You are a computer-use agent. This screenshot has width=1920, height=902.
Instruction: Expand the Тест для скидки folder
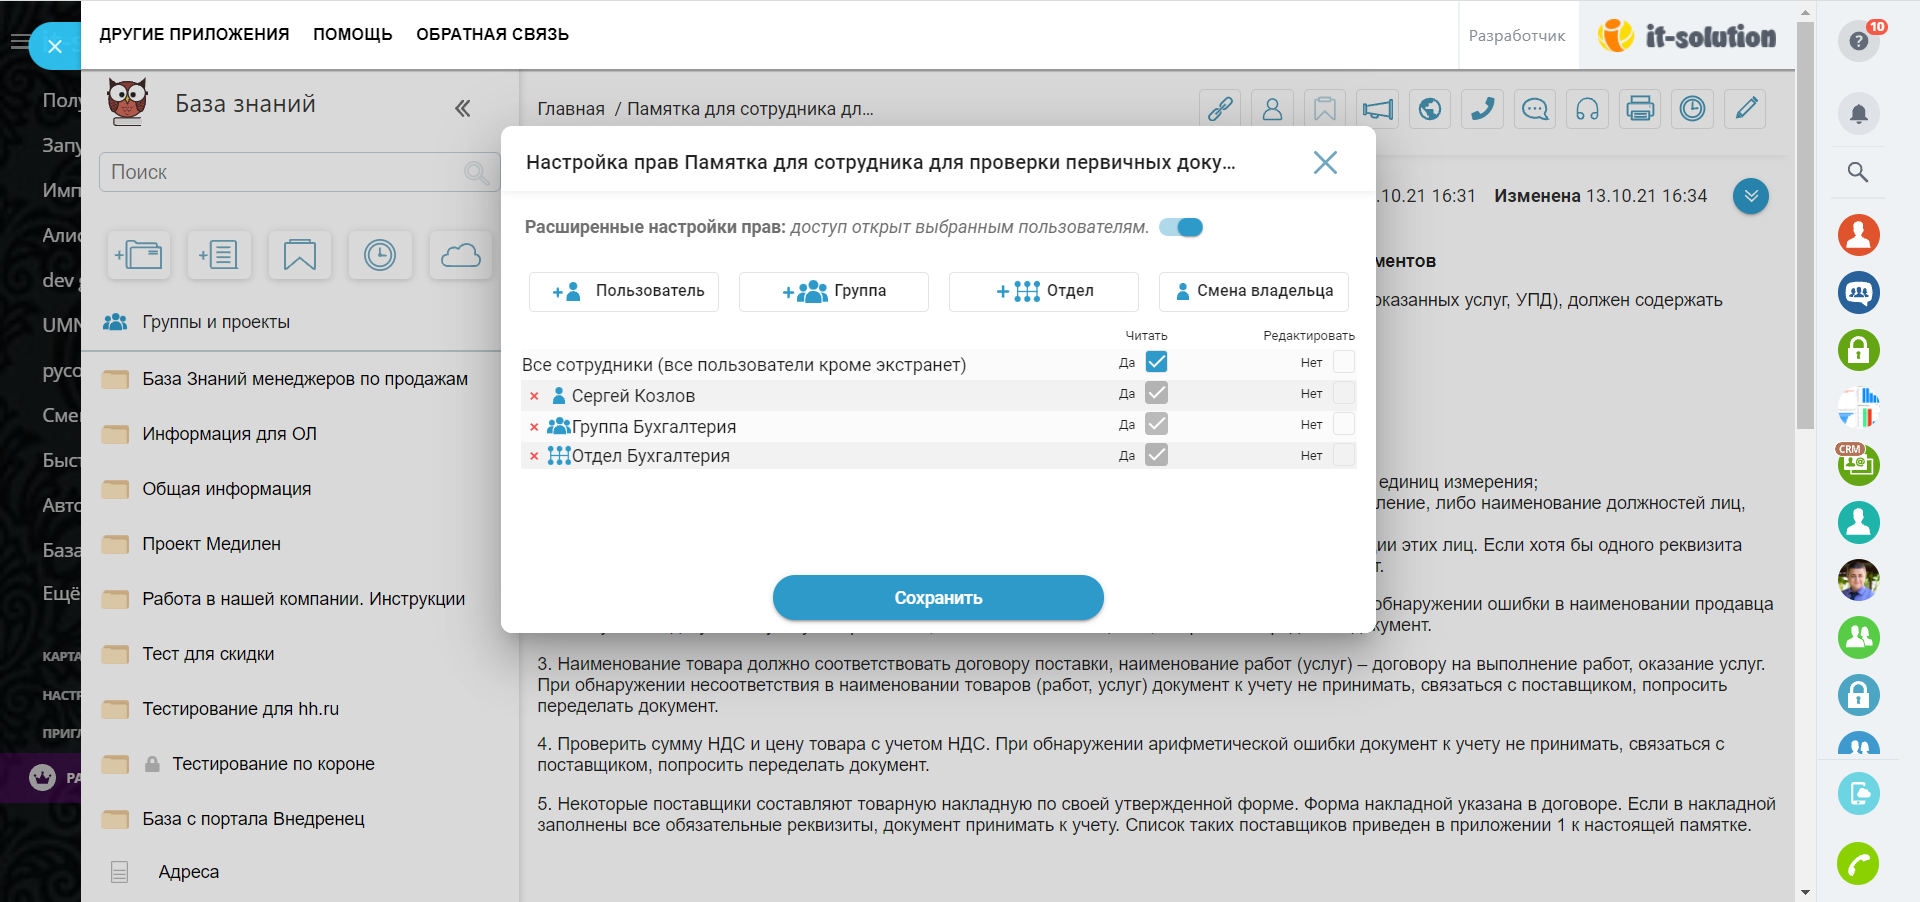click(x=116, y=655)
